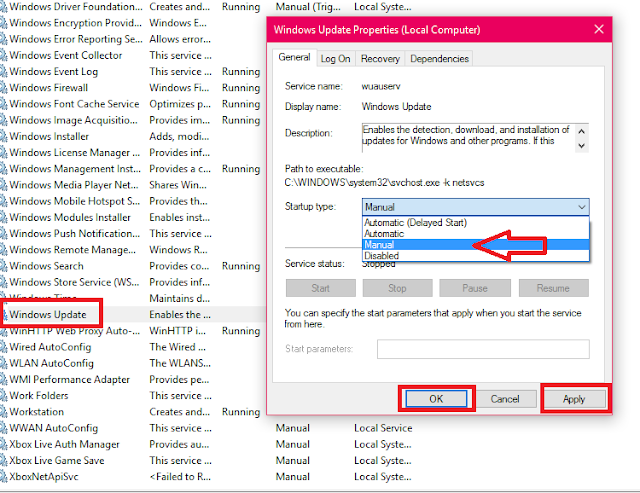Select Disabled in the startup type list
This screenshot has width=640, height=493.
click(381, 256)
